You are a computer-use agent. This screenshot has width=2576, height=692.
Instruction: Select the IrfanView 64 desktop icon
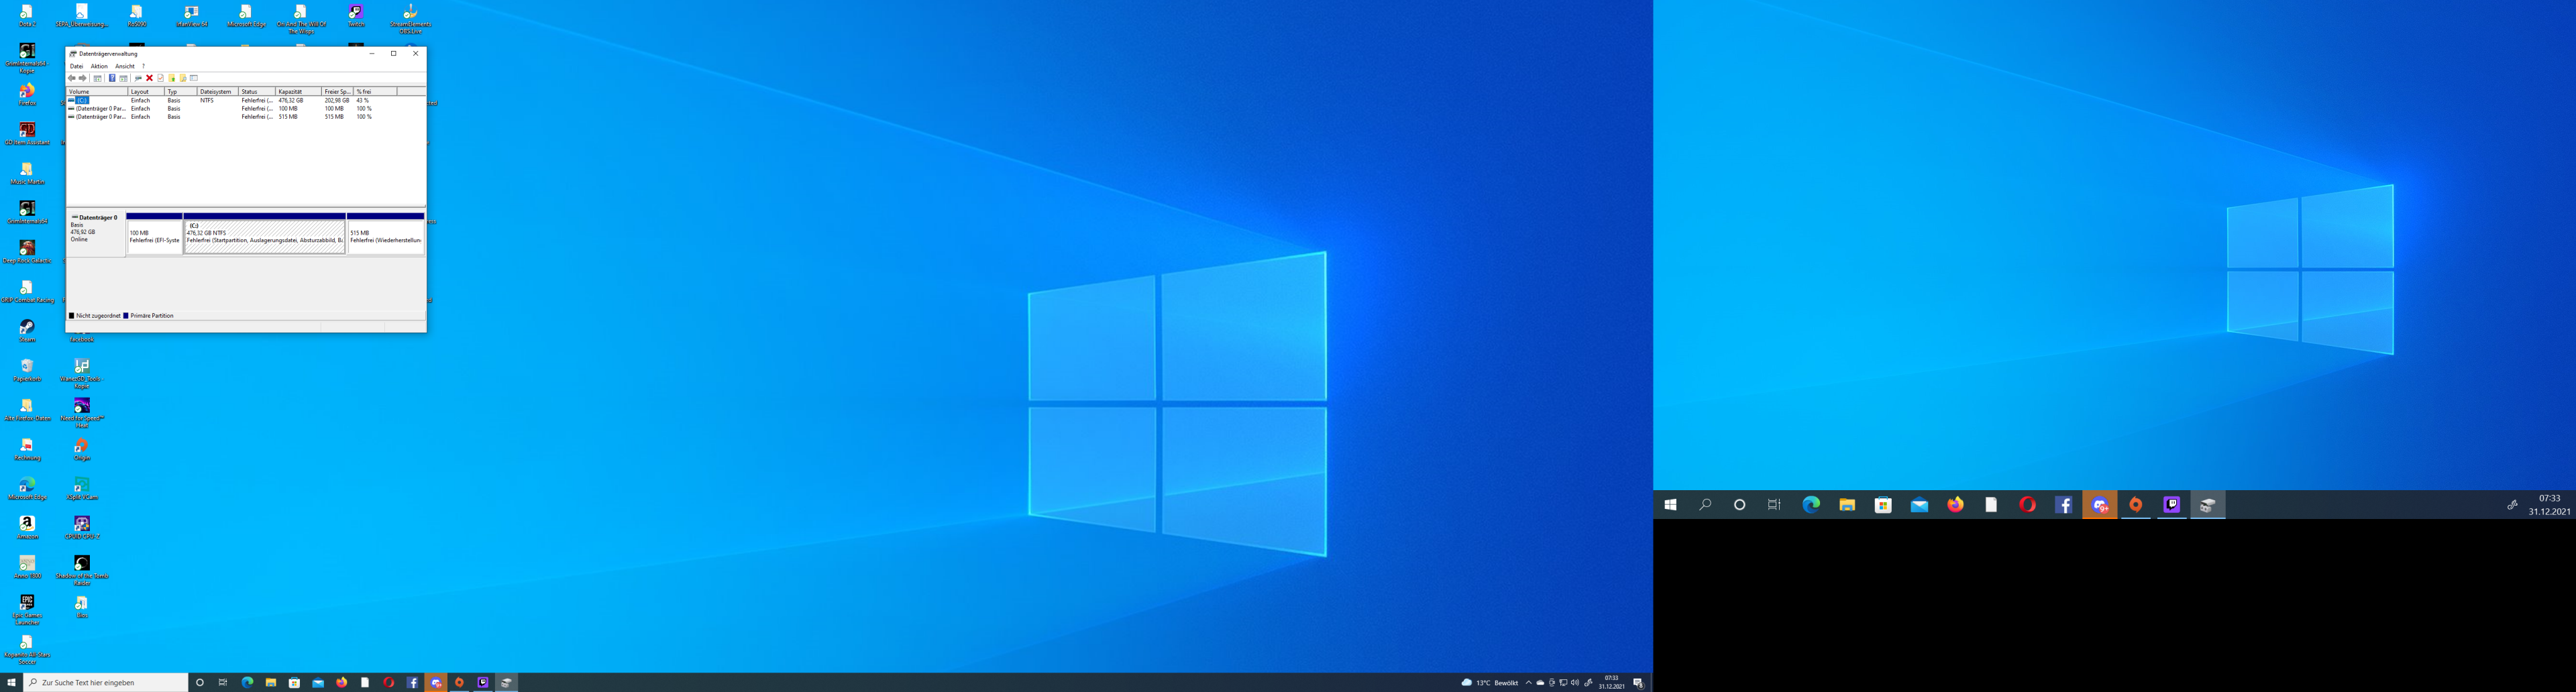click(x=191, y=16)
